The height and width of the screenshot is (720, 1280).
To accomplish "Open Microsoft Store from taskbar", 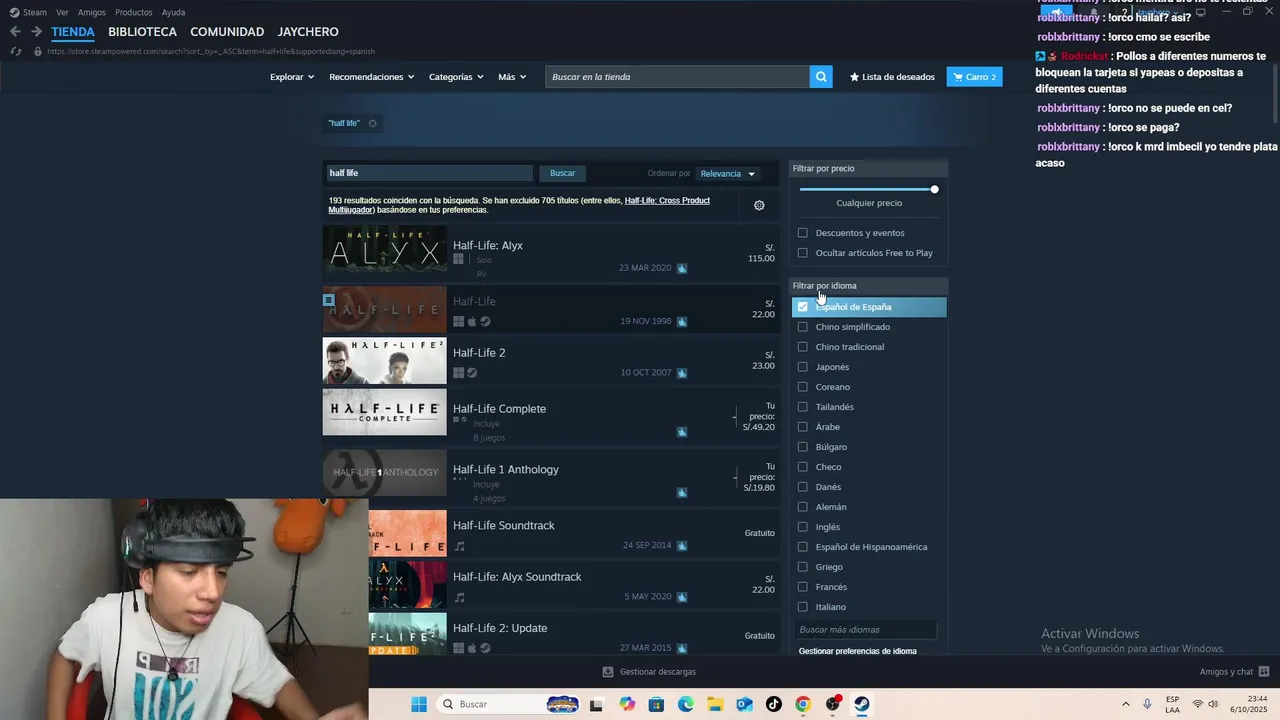I will coord(656,704).
